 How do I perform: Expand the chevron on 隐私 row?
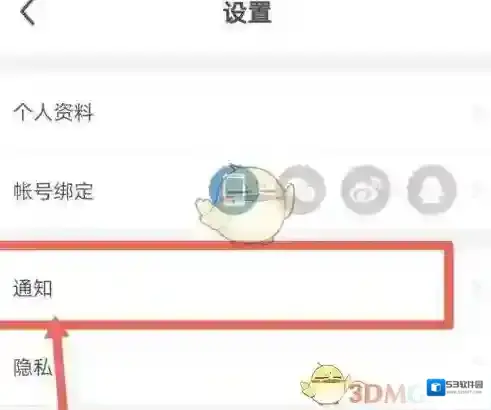[479, 363]
